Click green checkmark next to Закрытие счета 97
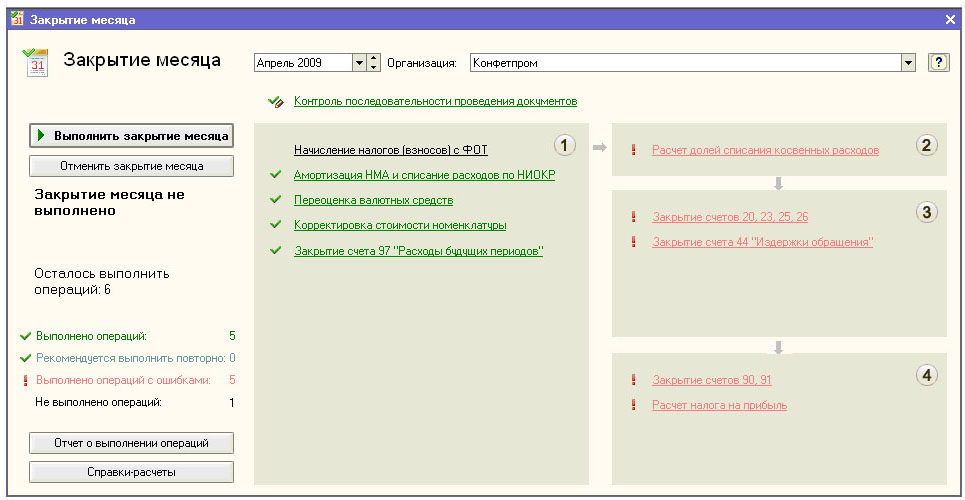Viewport: 965px width, 500px height. pyautogui.click(x=276, y=251)
